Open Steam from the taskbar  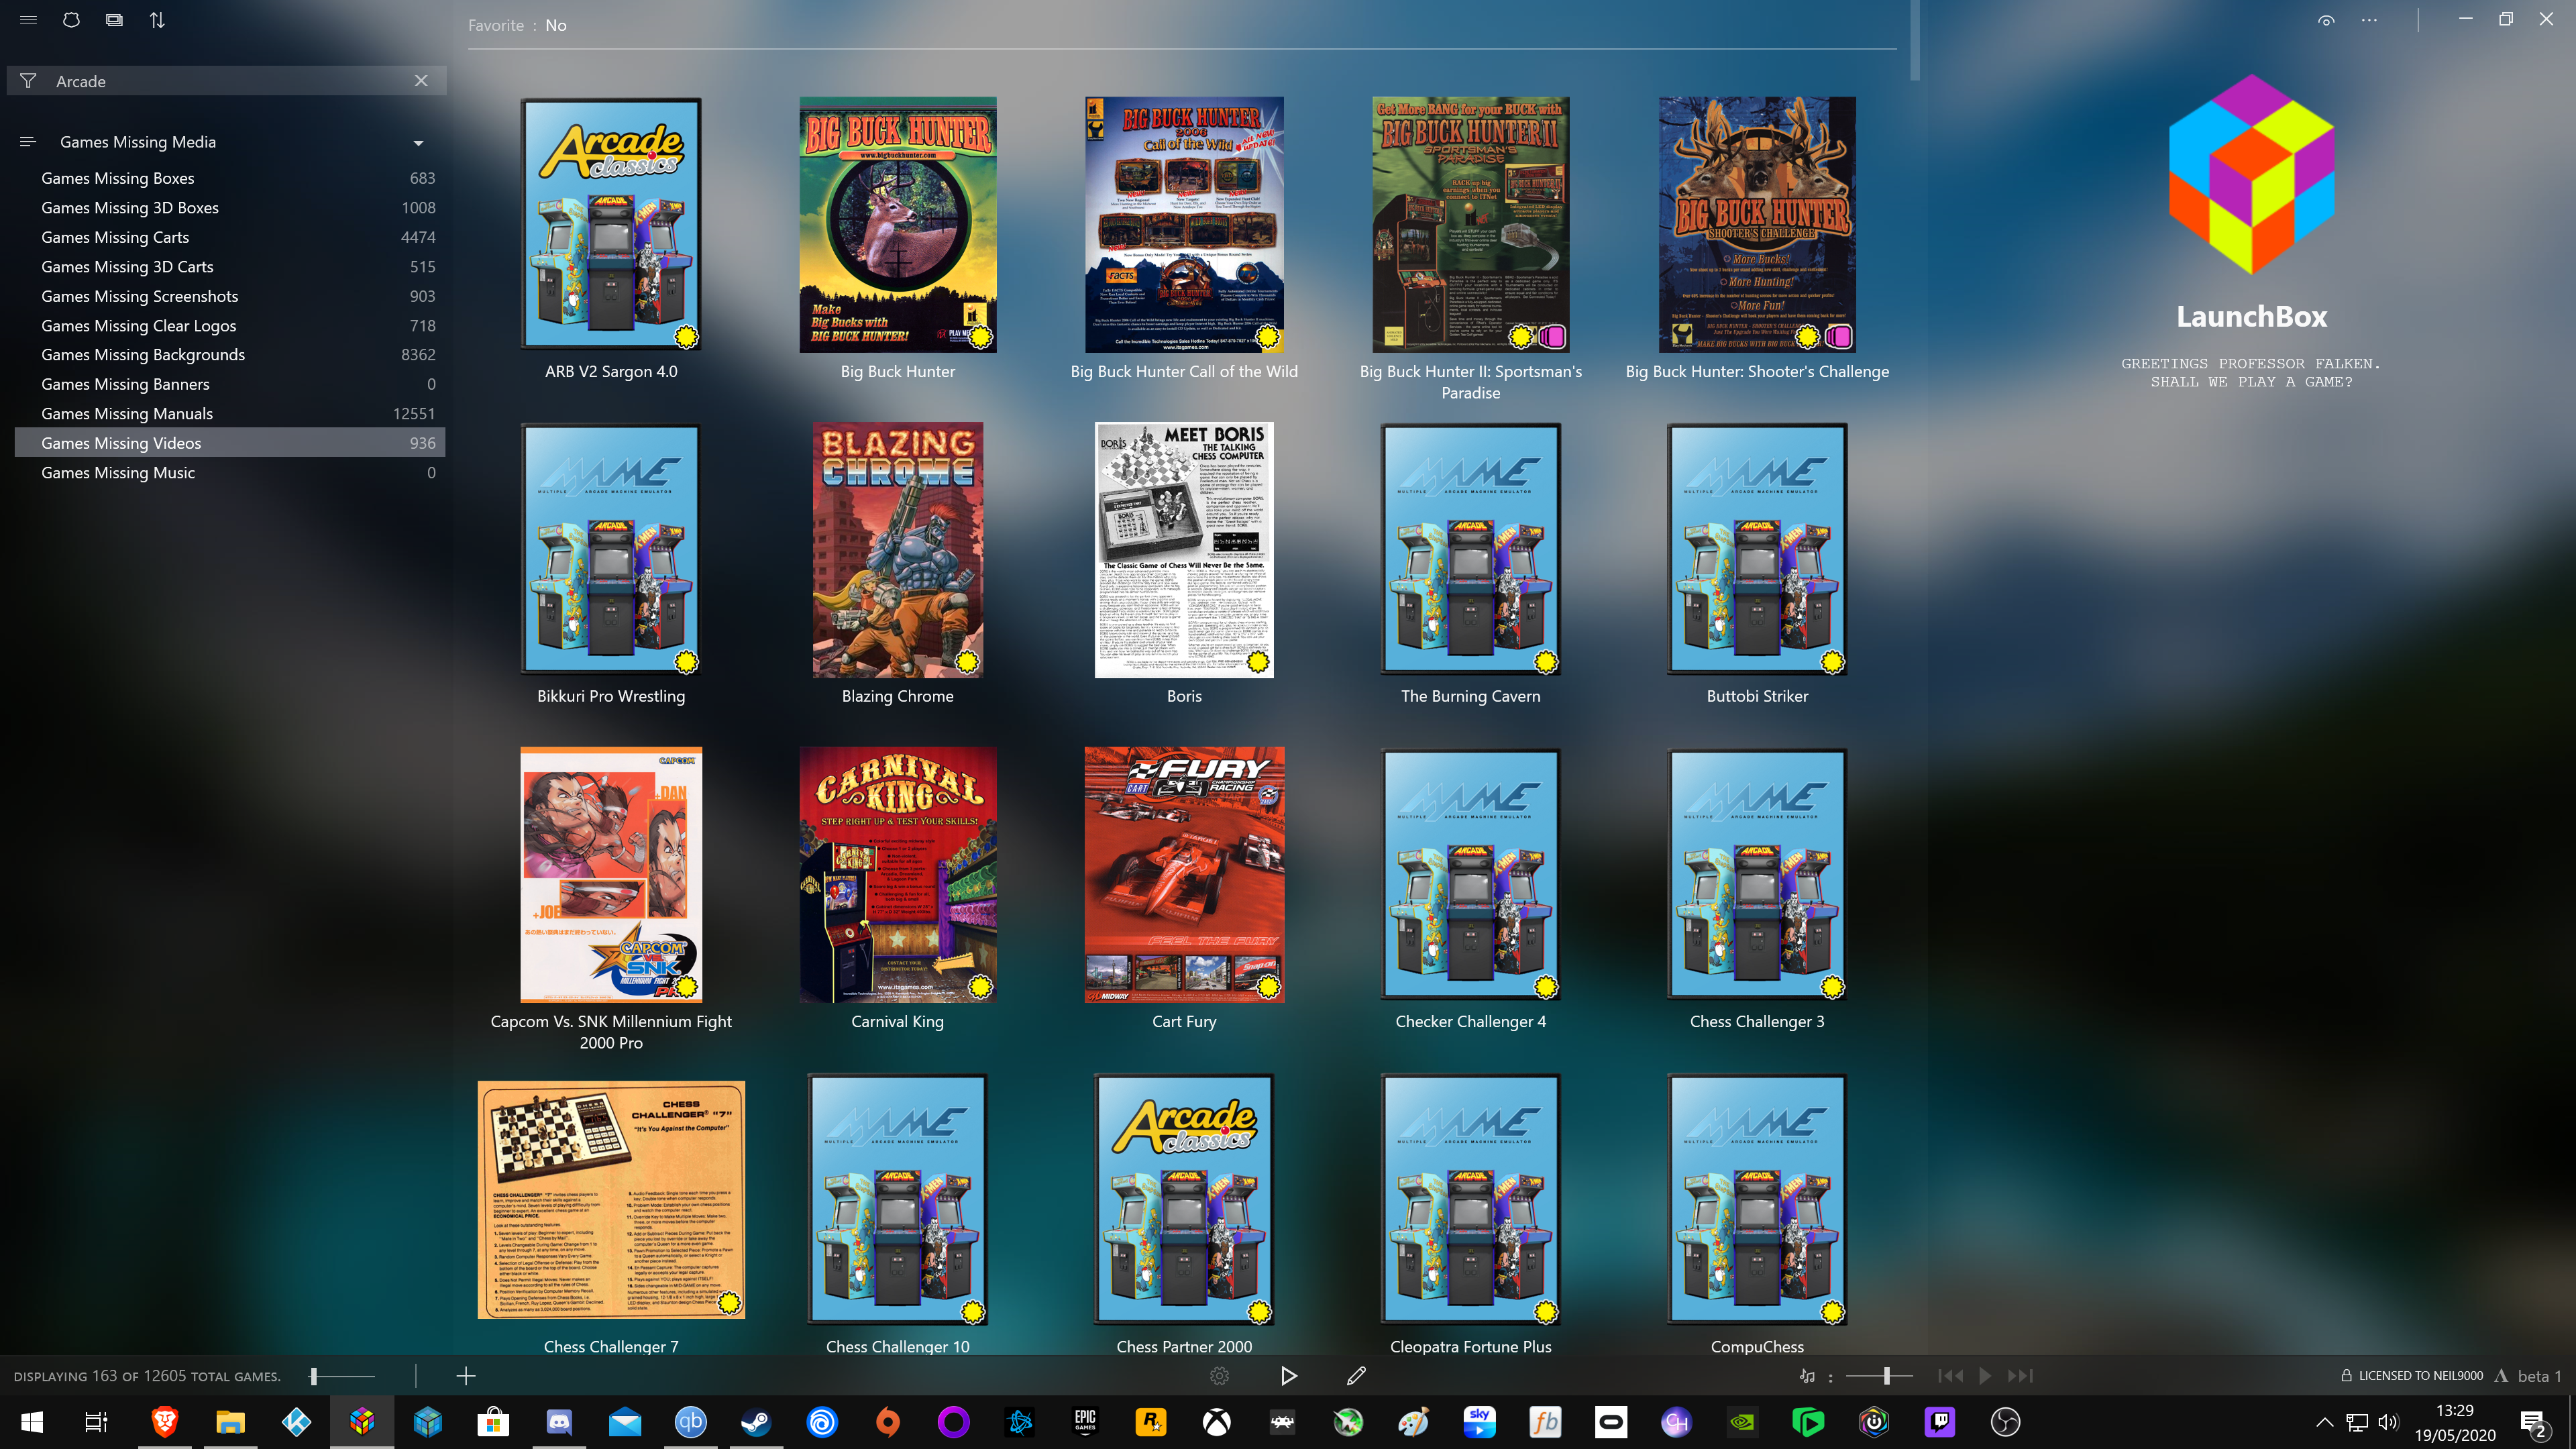pos(756,1422)
